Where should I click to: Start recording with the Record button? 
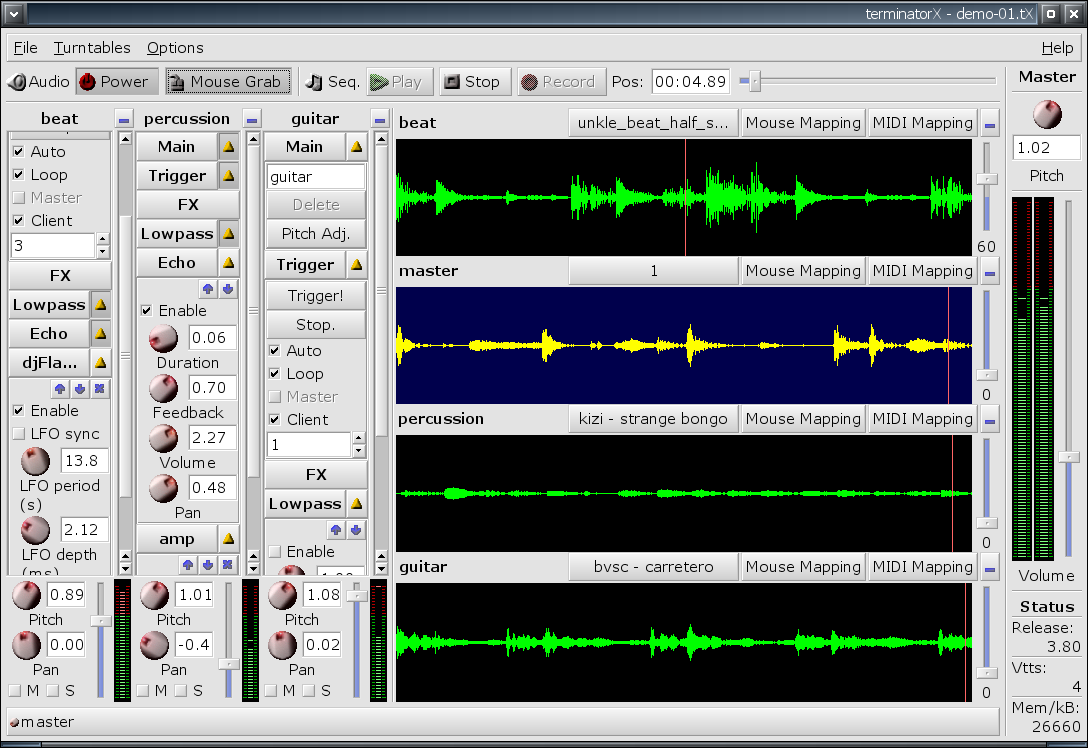click(561, 82)
